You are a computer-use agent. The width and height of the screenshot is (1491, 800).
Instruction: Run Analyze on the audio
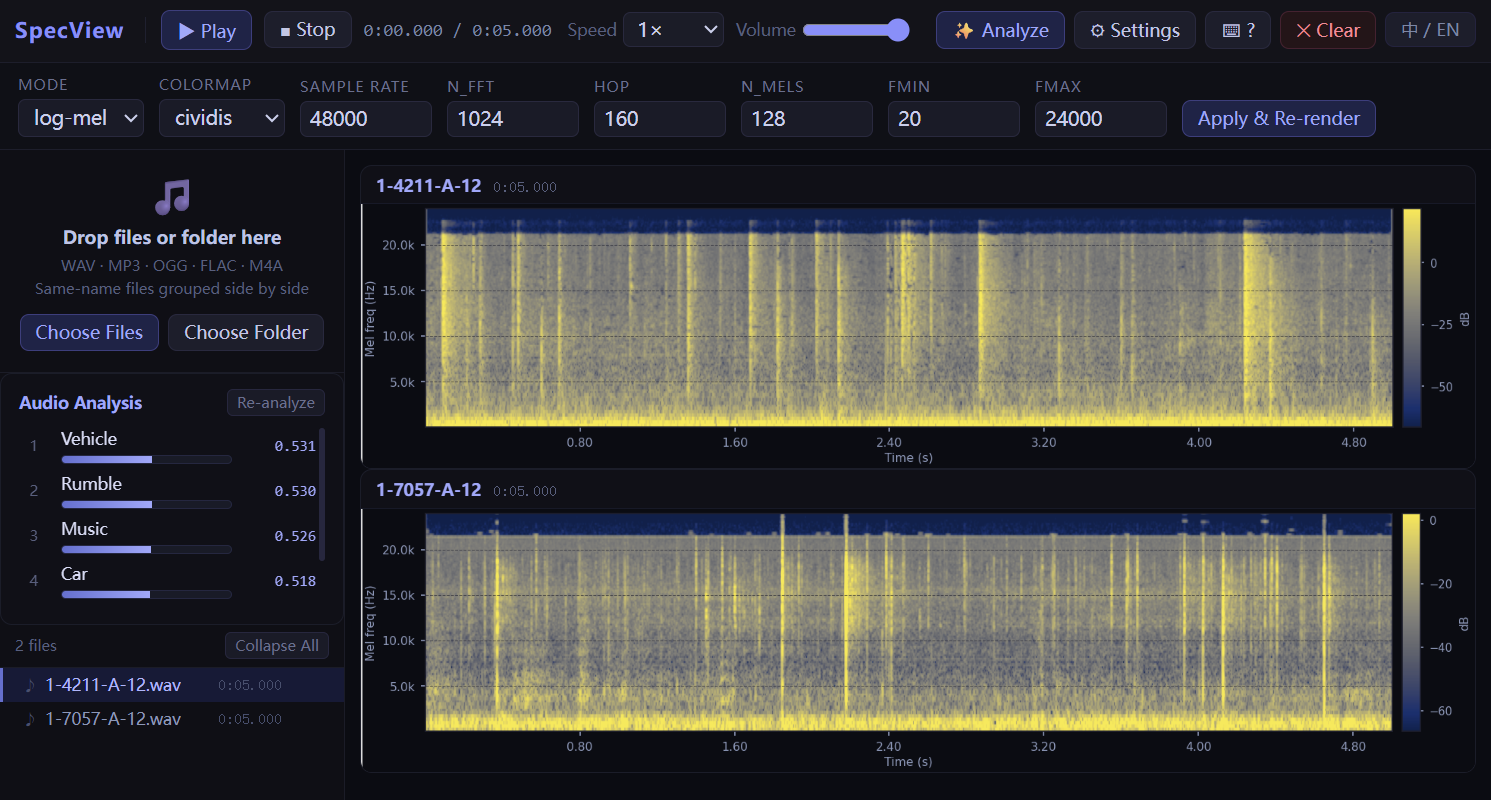point(1000,30)
